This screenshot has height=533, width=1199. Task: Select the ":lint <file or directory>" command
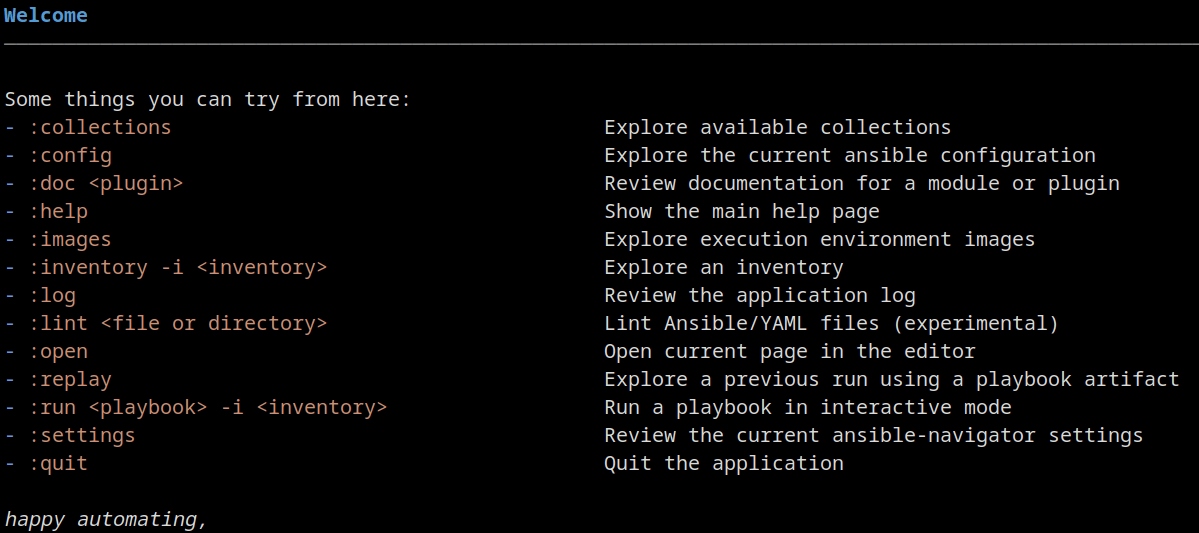click(x=178, y=323)
